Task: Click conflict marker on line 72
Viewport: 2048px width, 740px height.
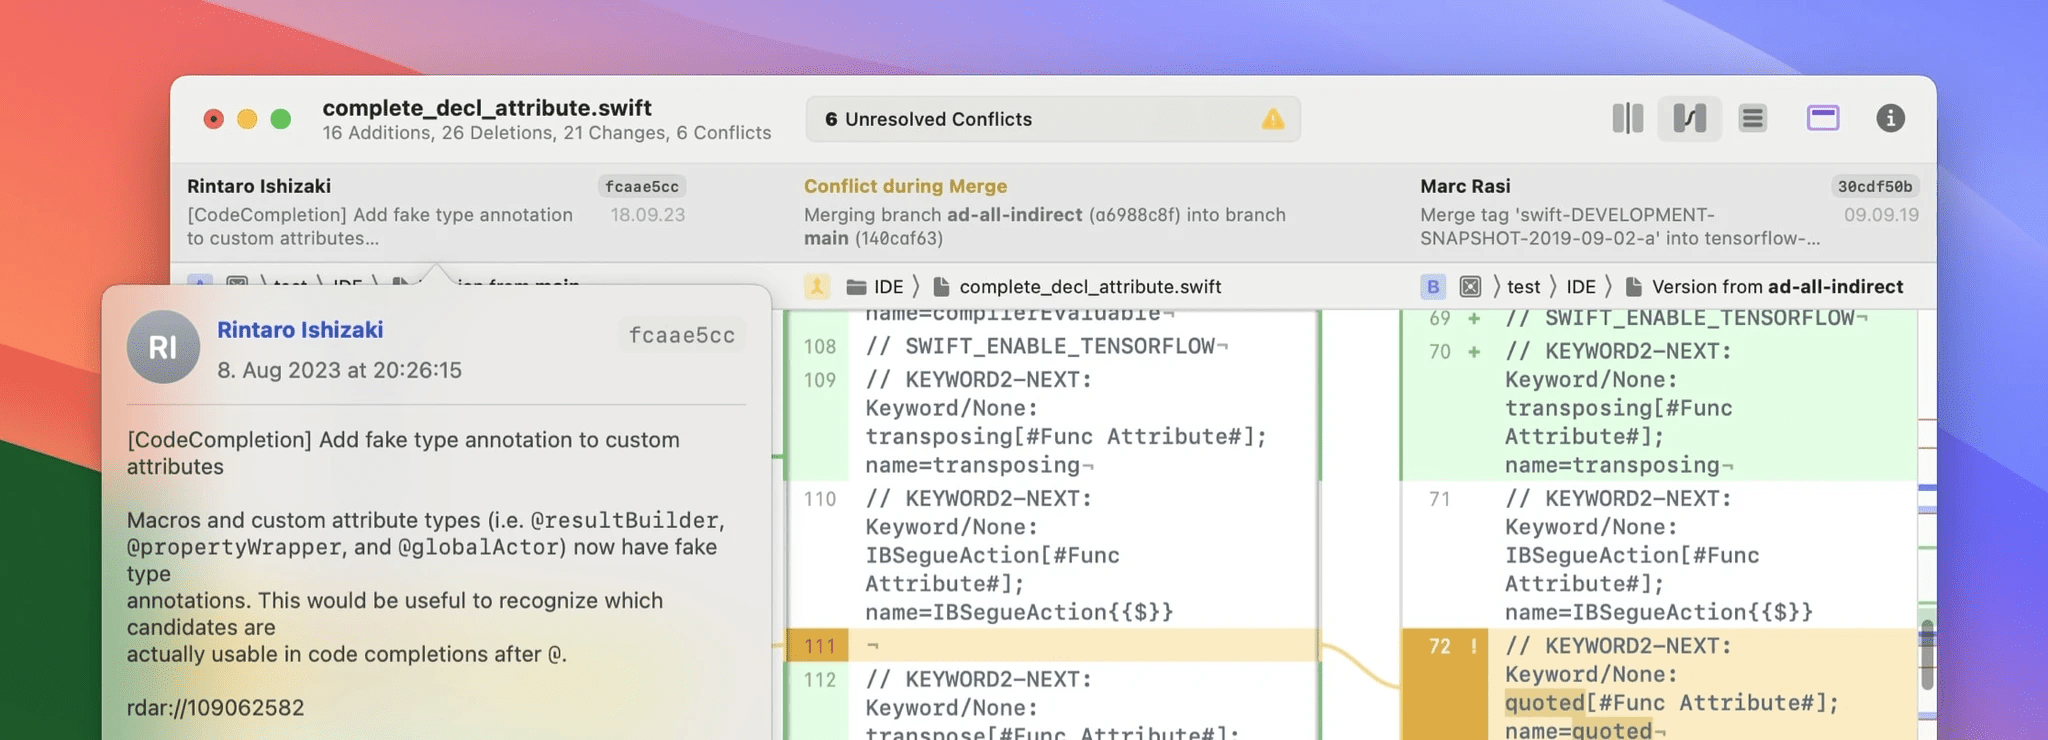Action: (x=1473, y=647)
